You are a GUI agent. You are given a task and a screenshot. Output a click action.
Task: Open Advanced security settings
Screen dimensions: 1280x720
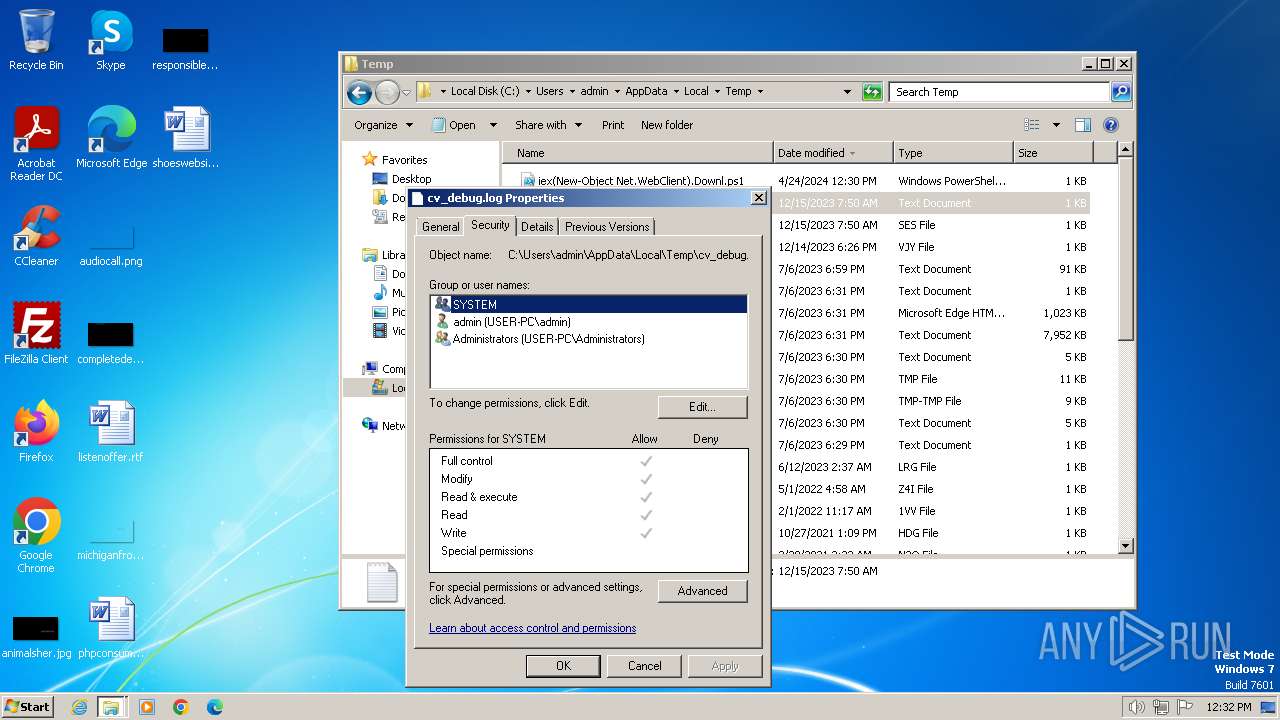coord(702,591)
